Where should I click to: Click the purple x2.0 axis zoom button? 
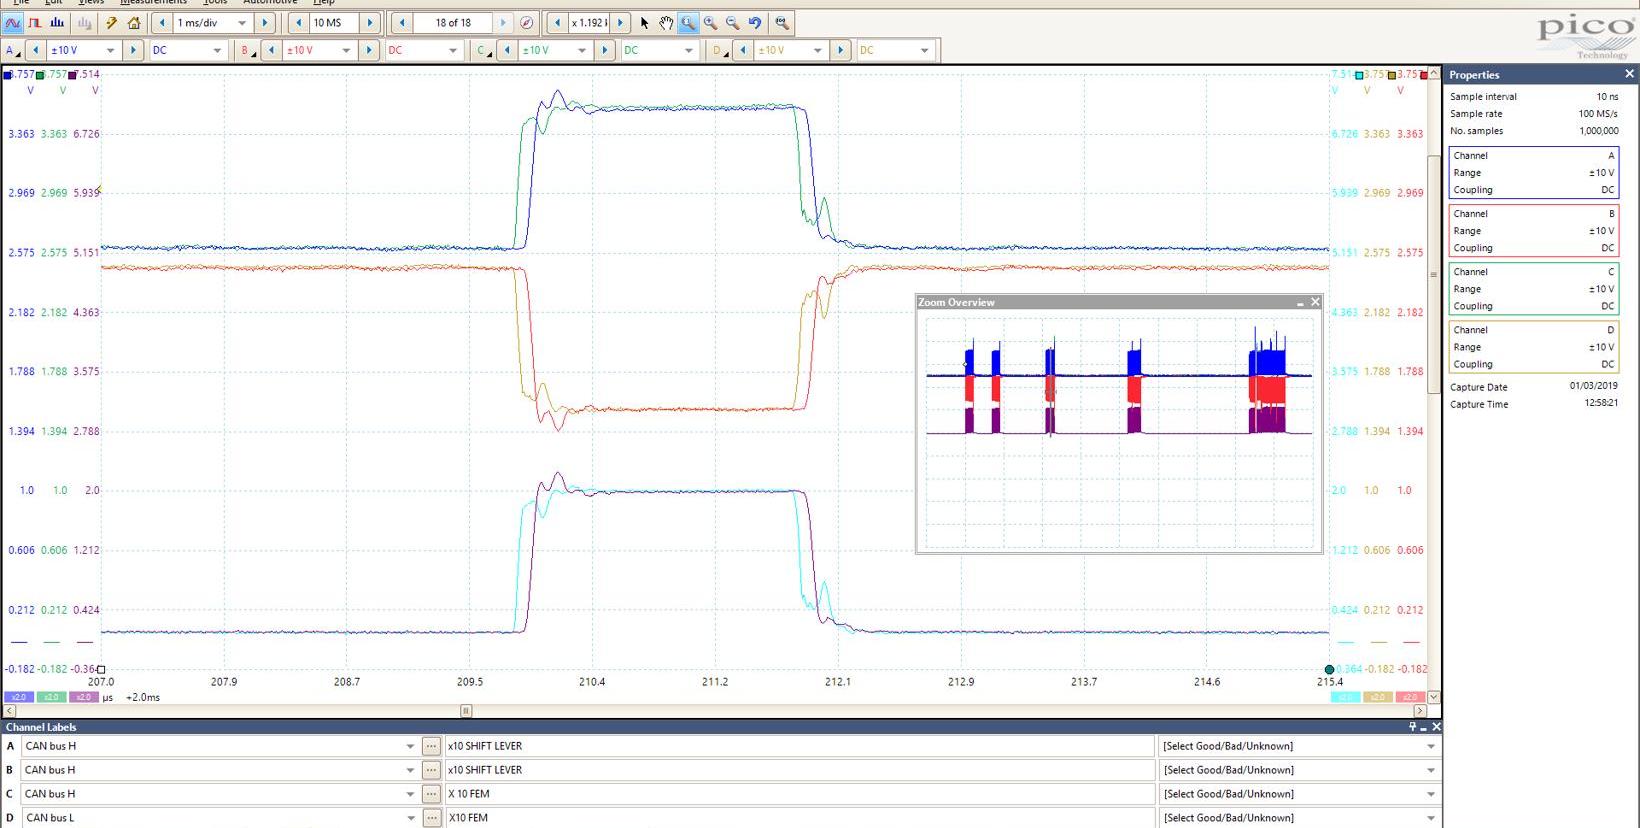[x=83, y=697]
